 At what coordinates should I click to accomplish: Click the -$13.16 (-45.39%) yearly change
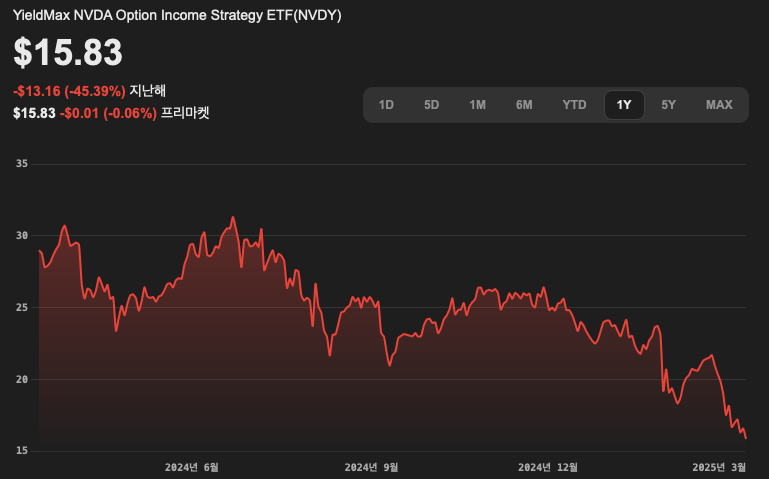point(69,91)
